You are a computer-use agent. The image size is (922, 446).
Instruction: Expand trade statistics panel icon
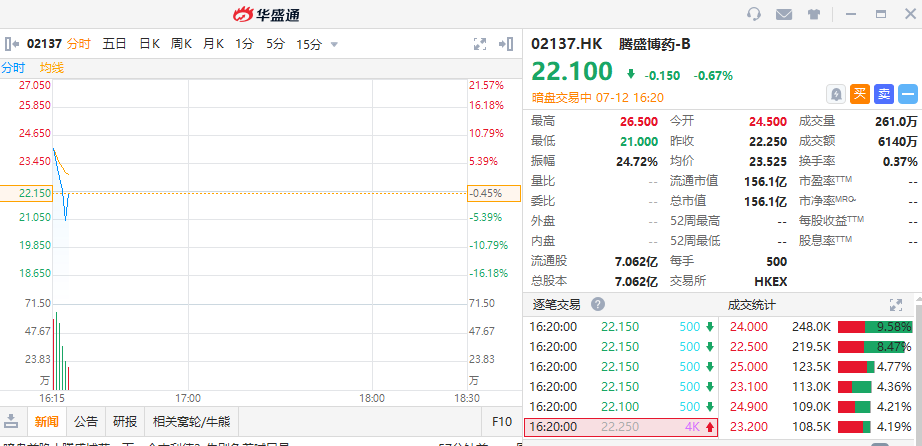point(896,305)
